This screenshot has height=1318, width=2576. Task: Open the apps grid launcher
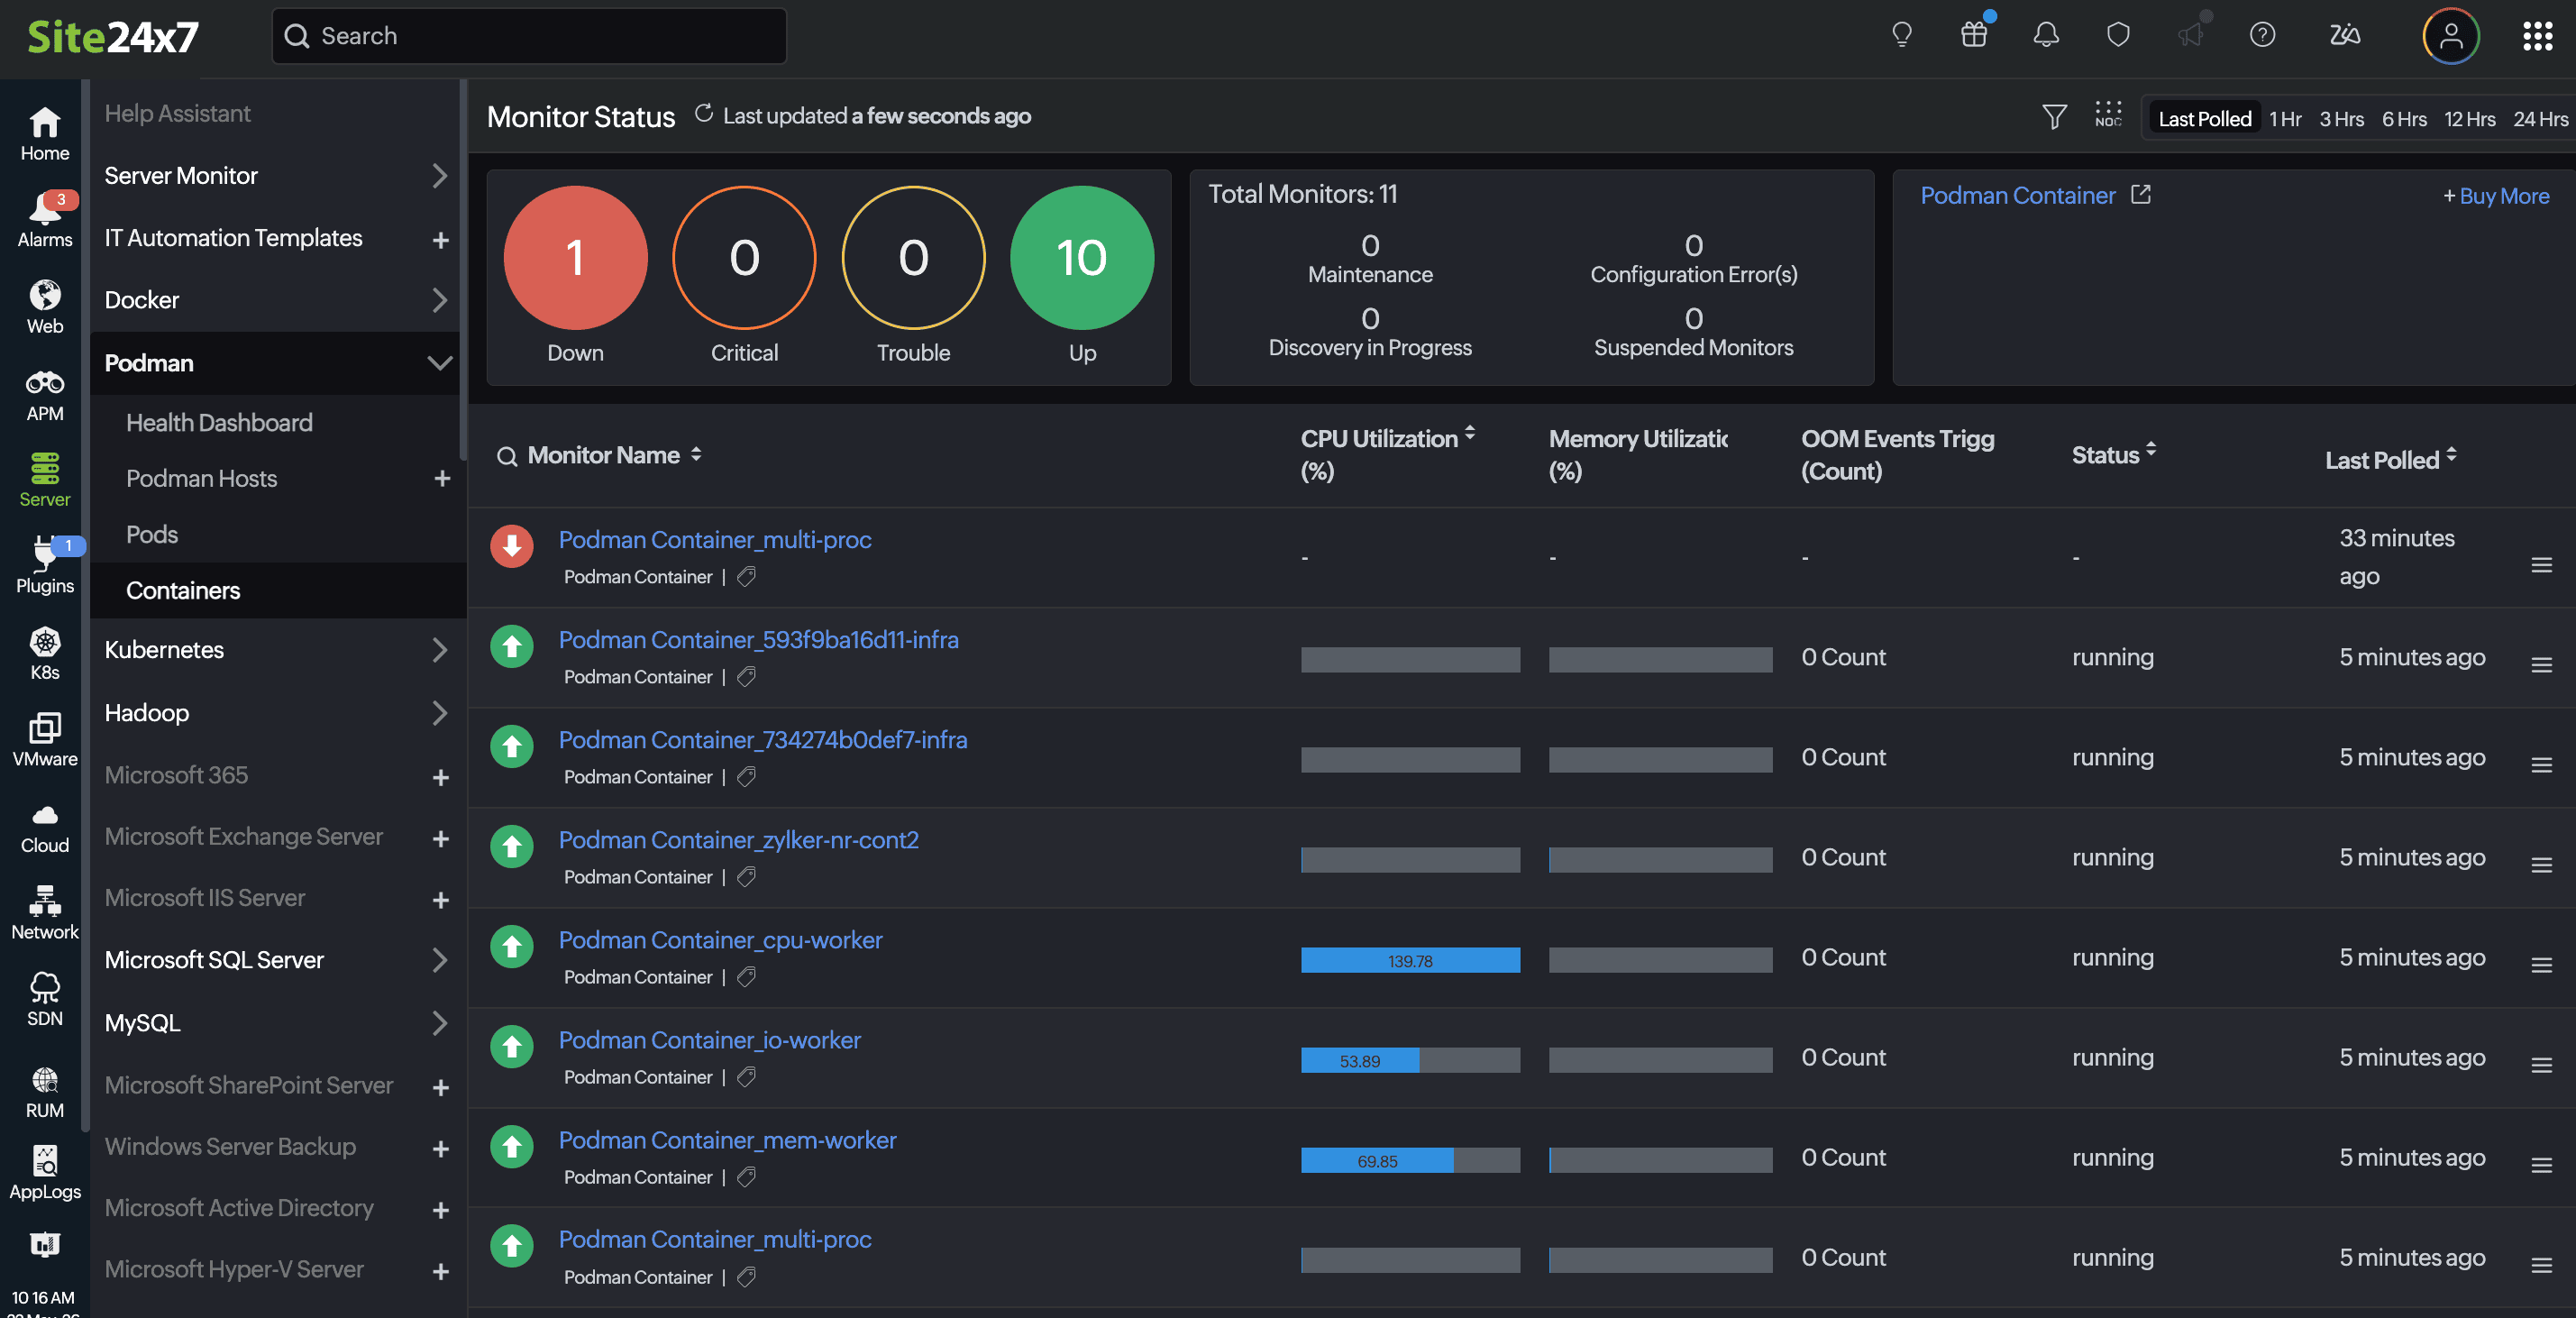(x=2537, y=36)
